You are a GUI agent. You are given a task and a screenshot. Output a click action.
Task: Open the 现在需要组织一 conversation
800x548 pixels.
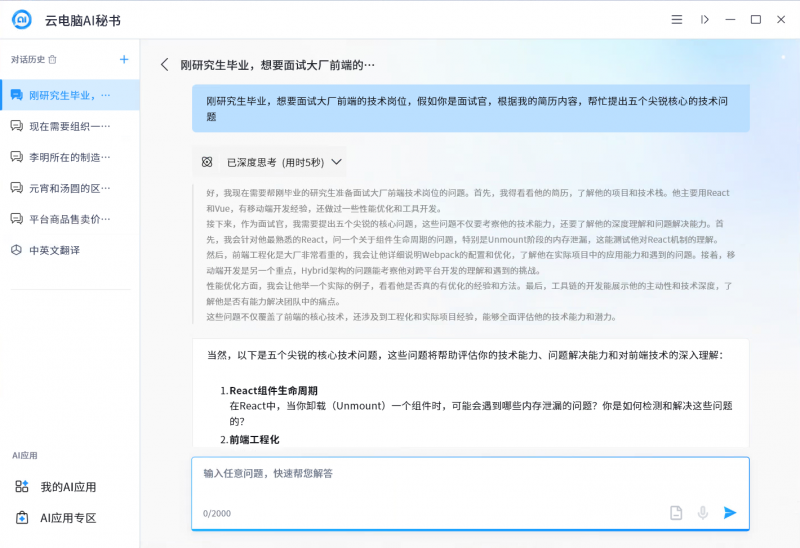tap(68, 126)
